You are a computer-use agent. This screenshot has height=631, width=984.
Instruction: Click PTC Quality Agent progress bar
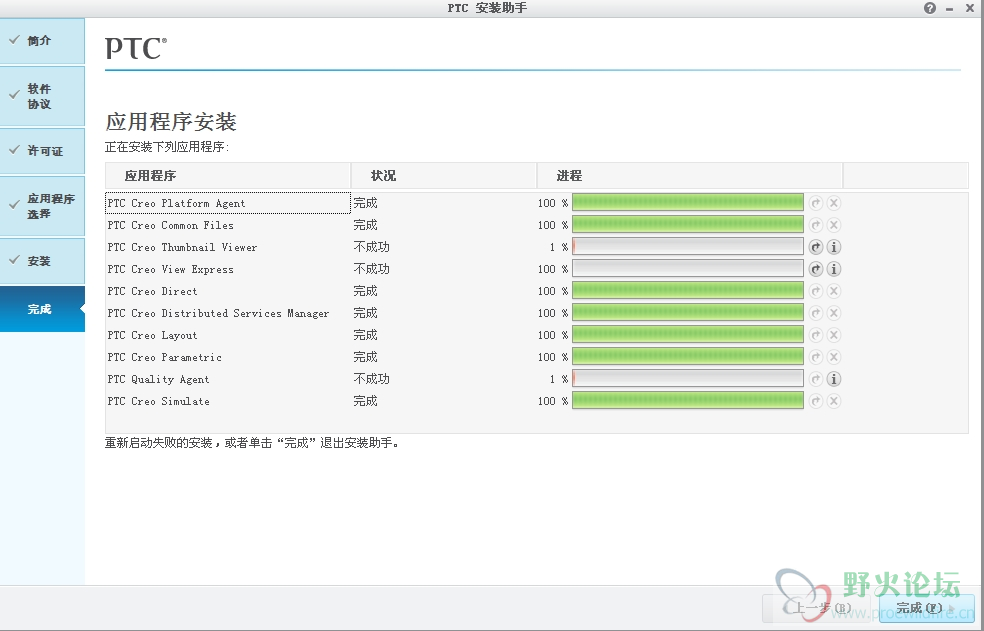click(688, 379)
